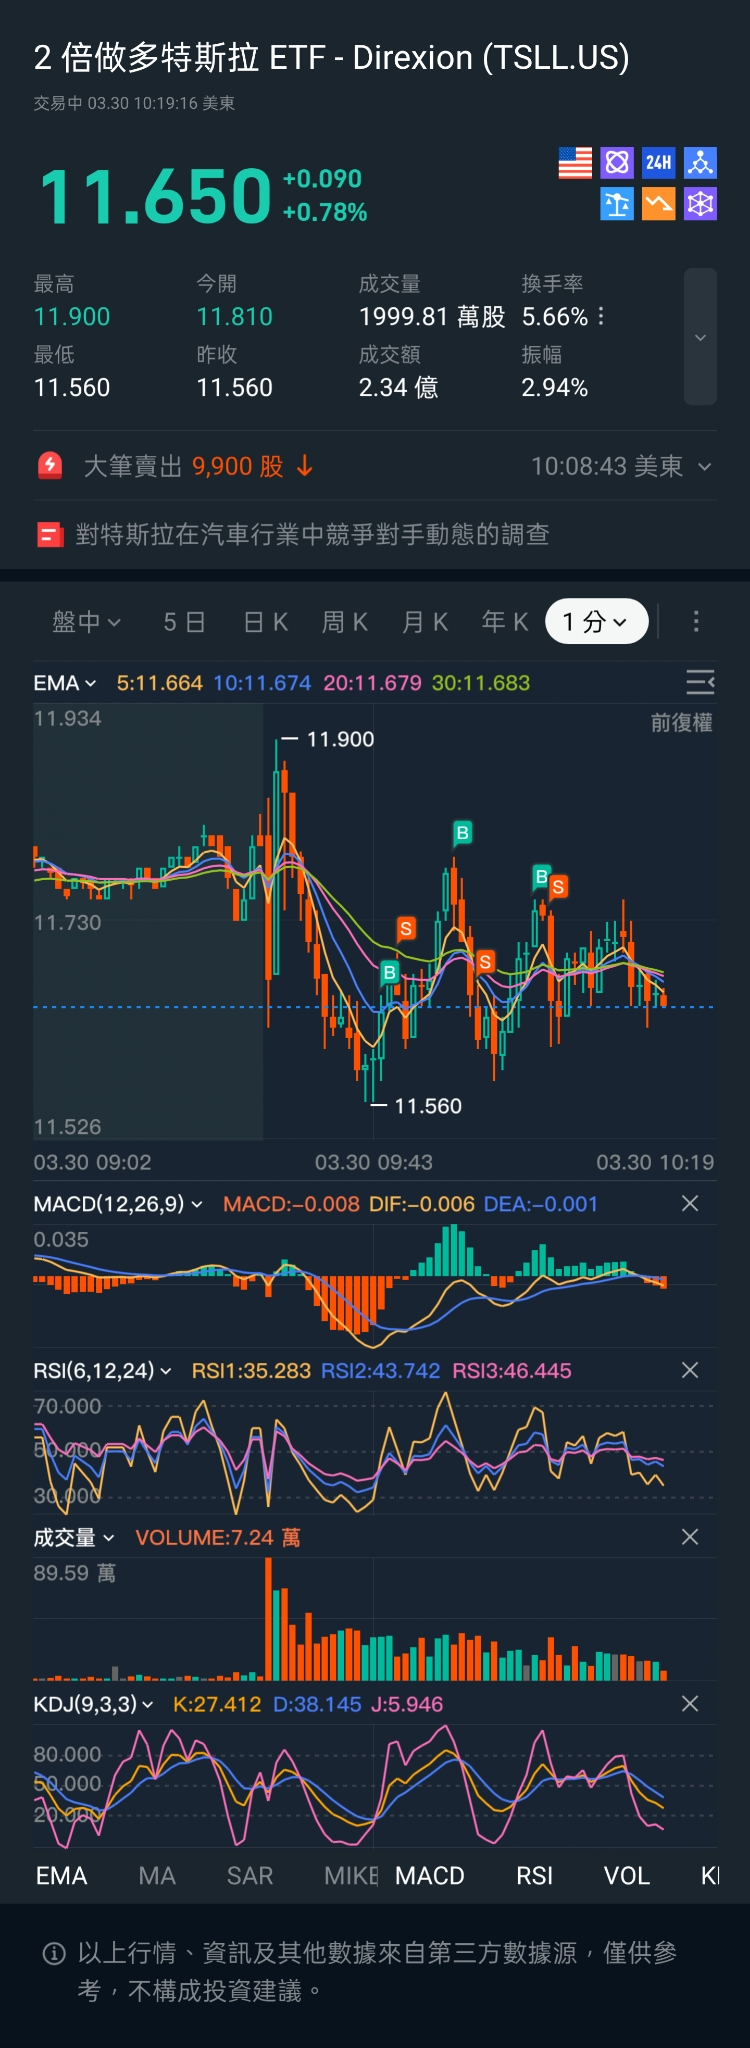Close the MACD indicator panel
This screenshot has width=750, height=2048.
690,1204
